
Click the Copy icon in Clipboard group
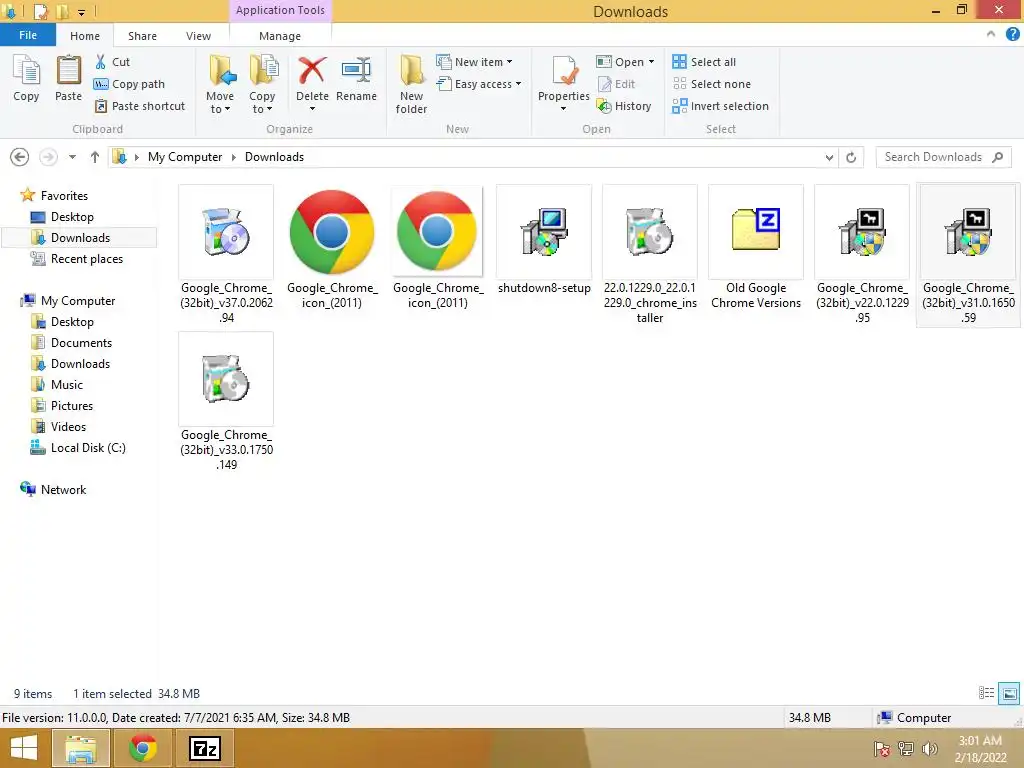click(26, 79)
